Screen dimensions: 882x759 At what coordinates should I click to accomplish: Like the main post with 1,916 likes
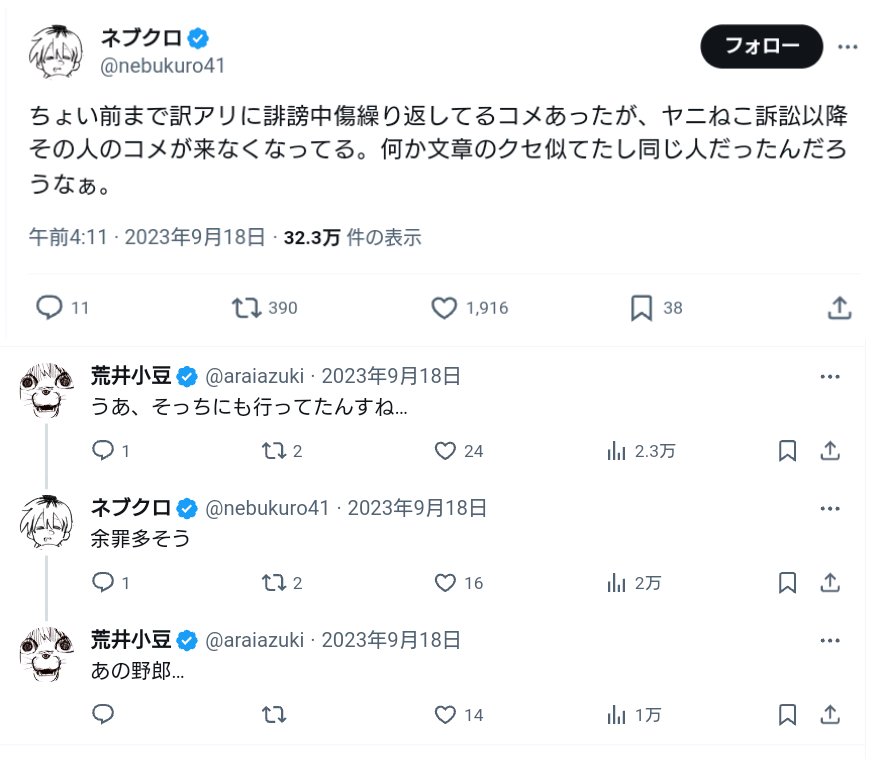[x=444, y=308]
